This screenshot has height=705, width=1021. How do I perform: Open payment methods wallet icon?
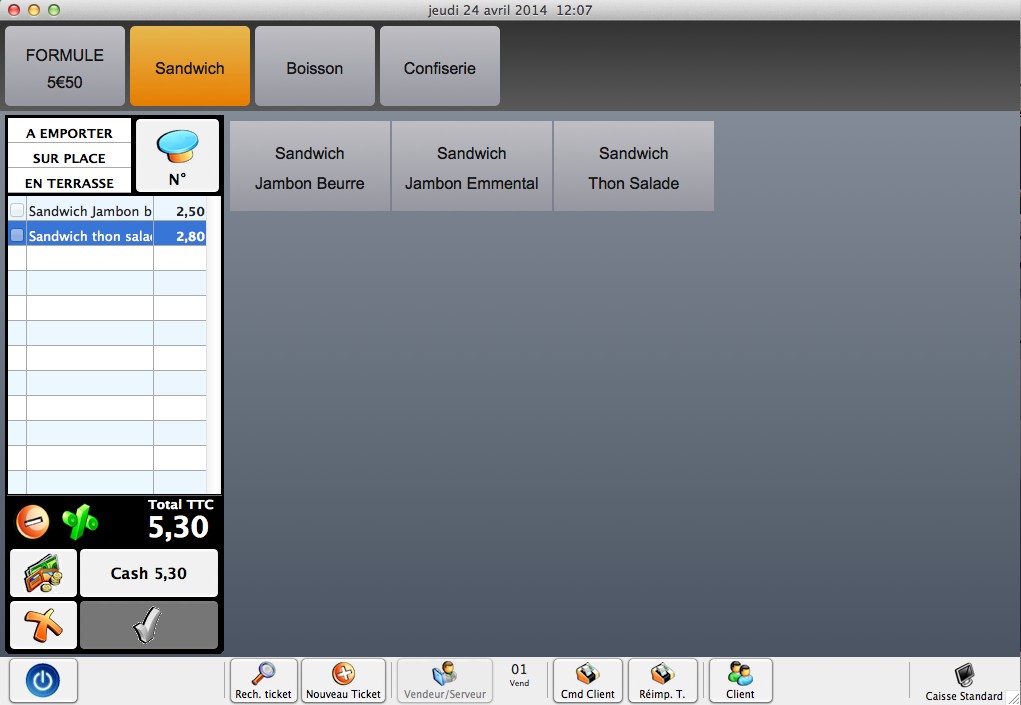(43, 573)
